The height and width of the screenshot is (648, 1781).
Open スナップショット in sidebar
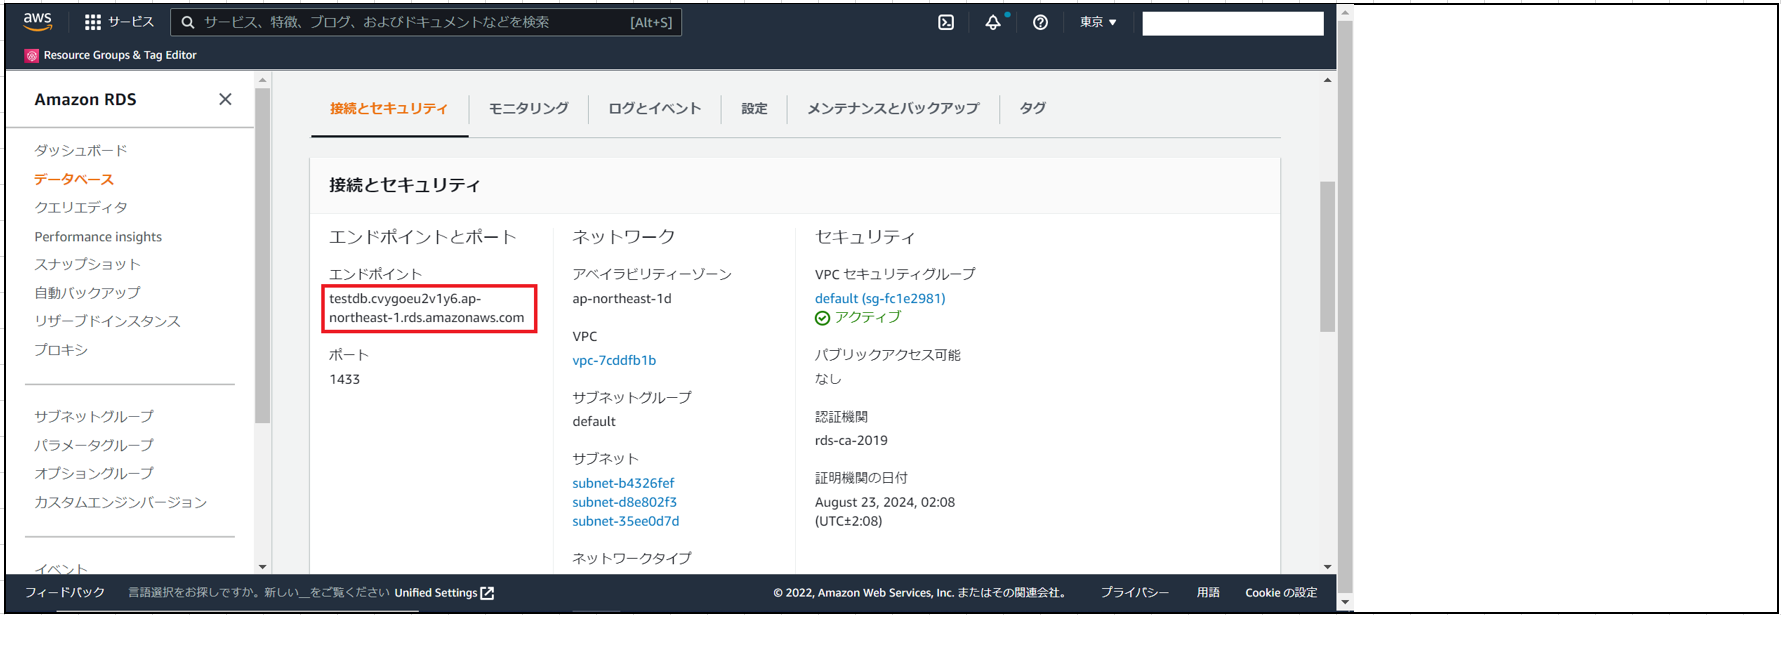coord(88,264)
